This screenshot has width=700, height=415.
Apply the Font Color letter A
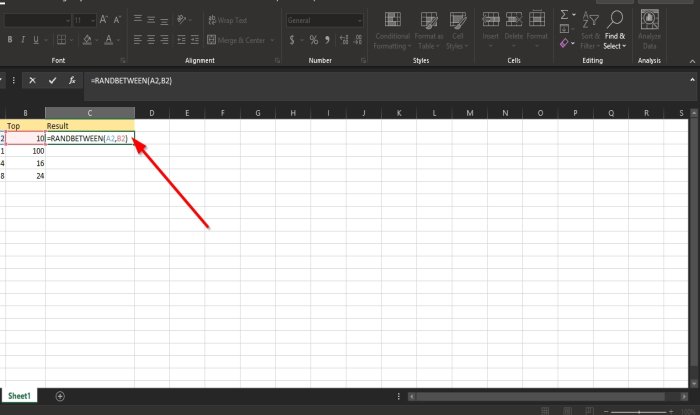[108, 40]
